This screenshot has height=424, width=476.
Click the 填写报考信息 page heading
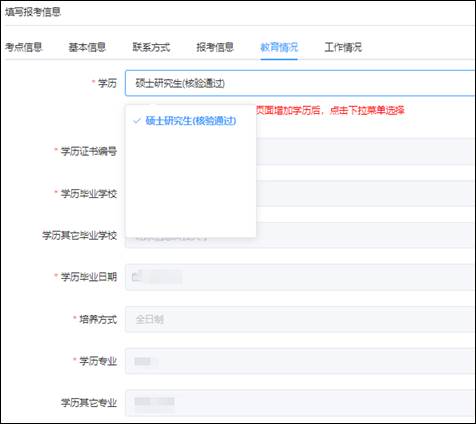click(x=33, y=12)
